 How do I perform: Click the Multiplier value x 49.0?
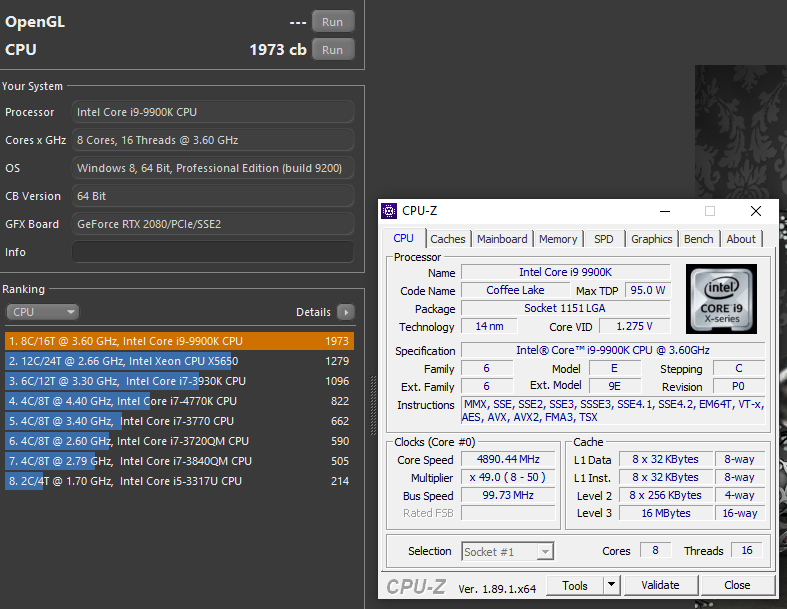point(508,477)
